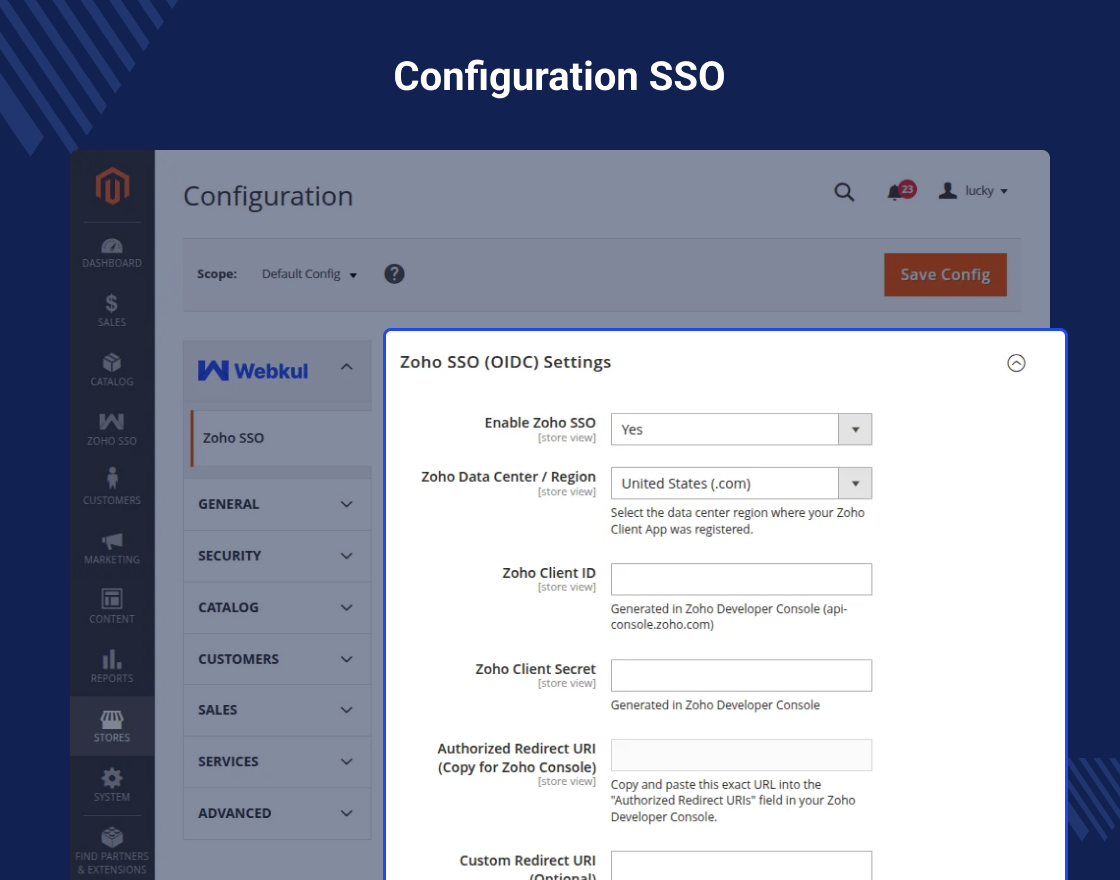The image size is (1120, 880).
Task: Expand the SERVICES section
Action: tap(277, 761)
